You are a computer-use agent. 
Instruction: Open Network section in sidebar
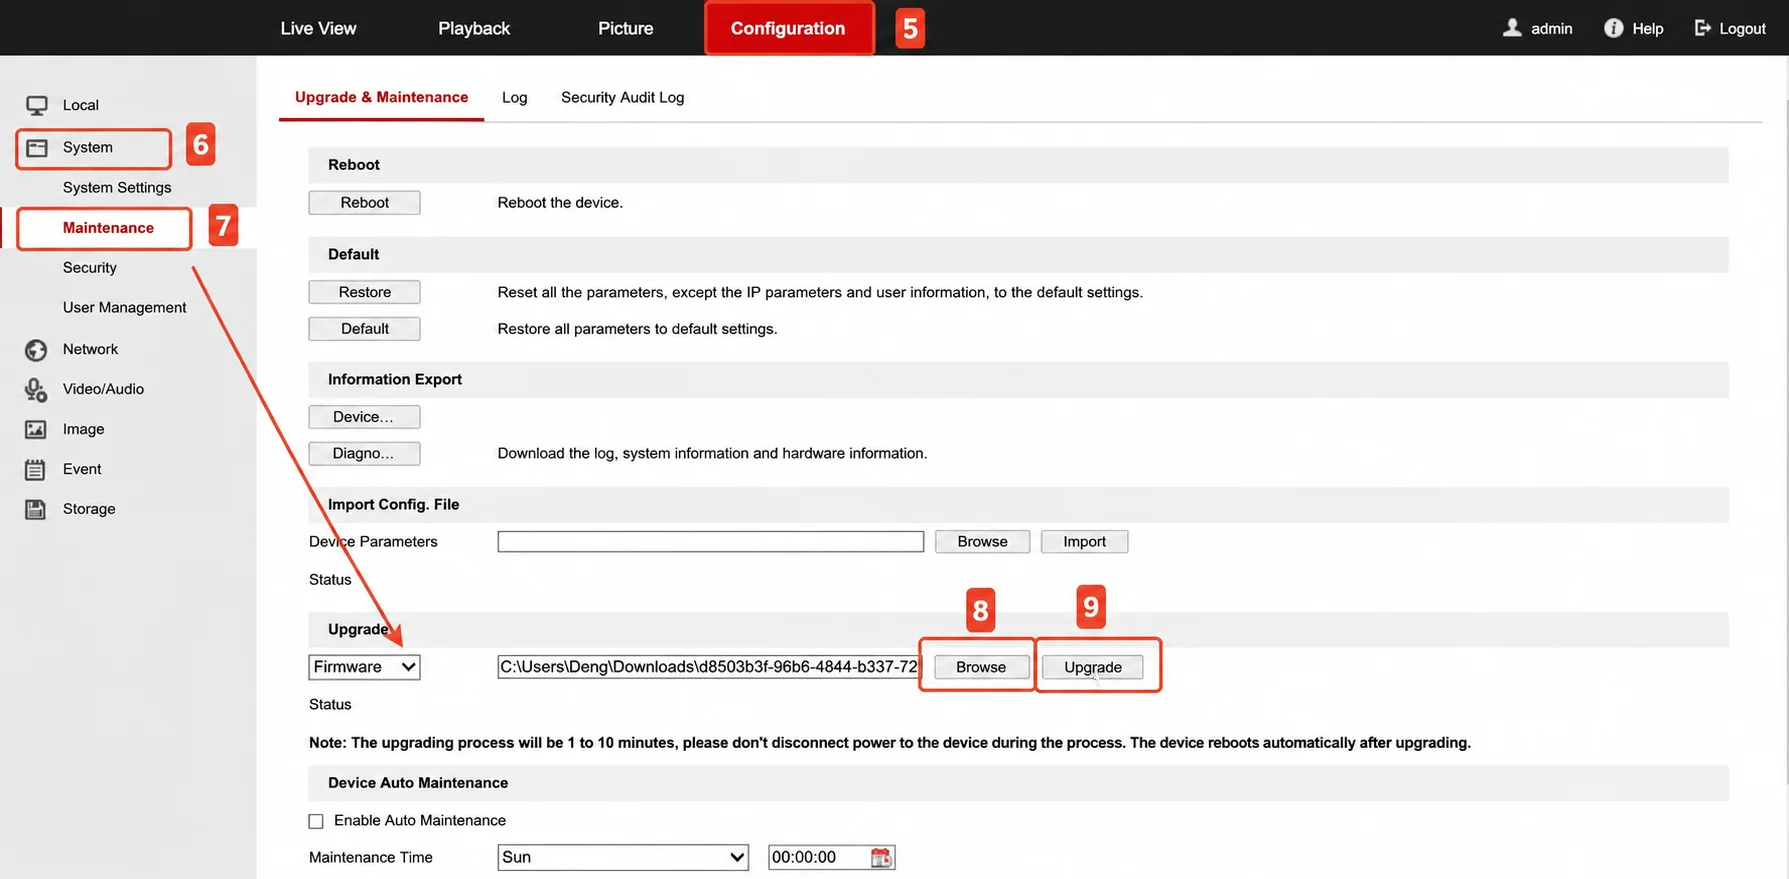(90, 349)
